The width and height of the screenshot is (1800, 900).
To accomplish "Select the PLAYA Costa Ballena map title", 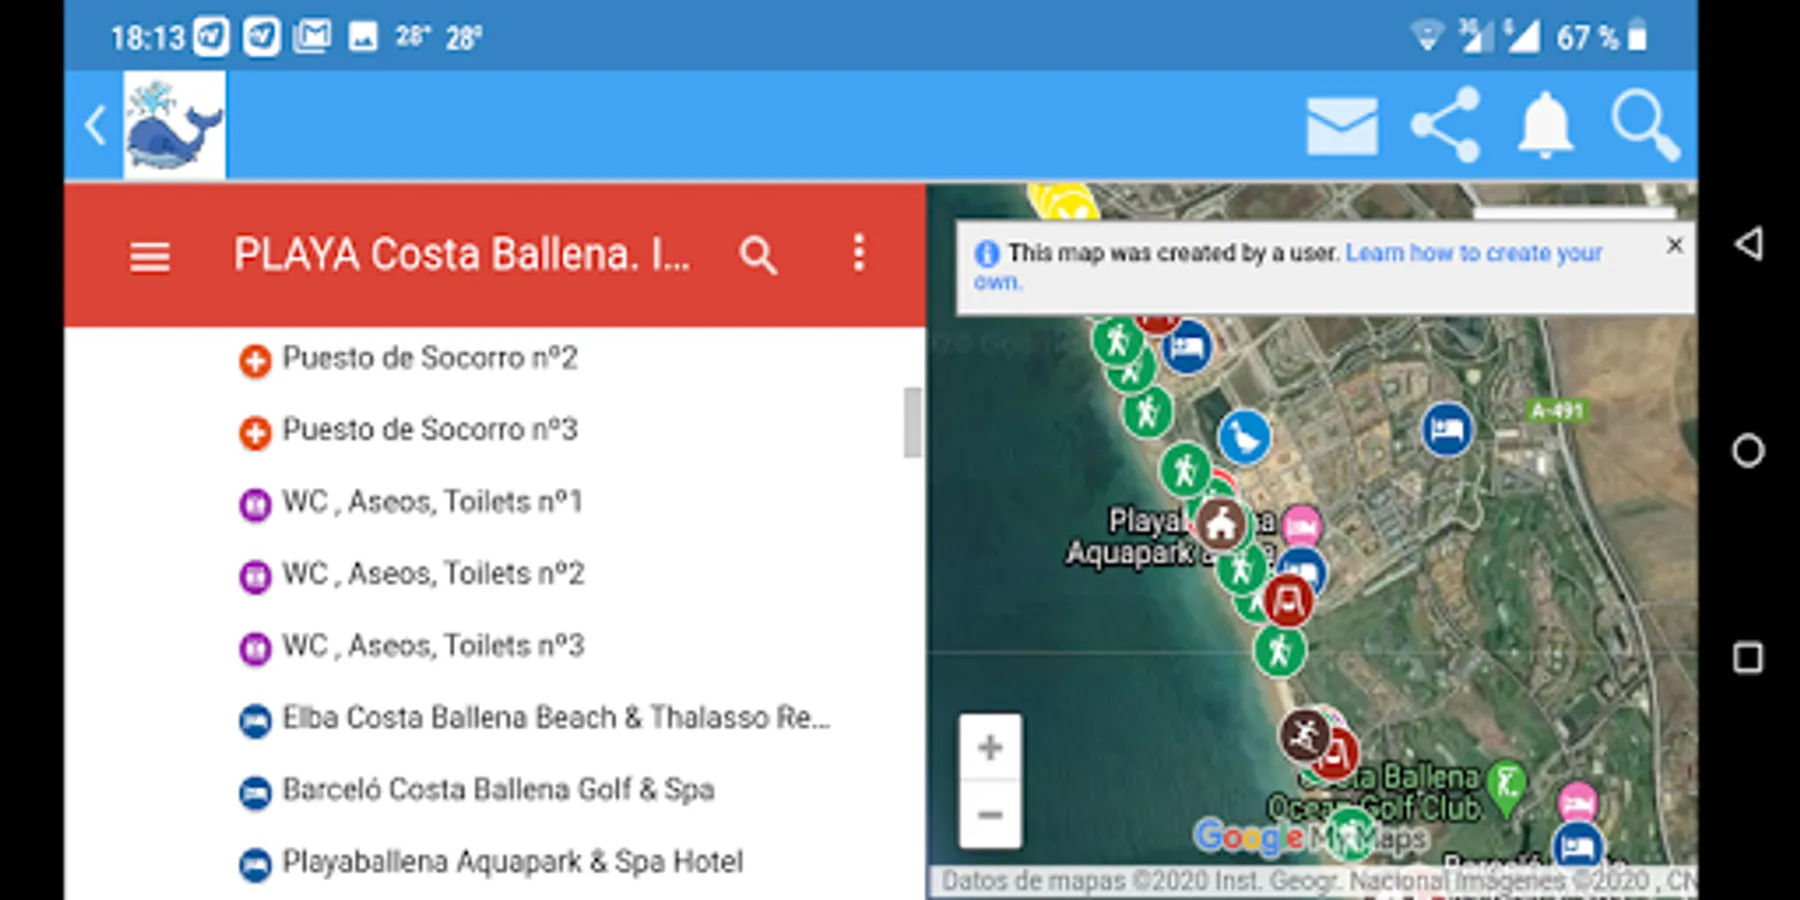I will pos(462,255).
